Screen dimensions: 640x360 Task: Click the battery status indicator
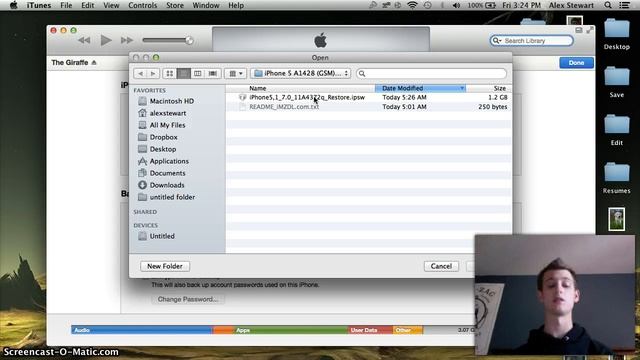[482, 5]
